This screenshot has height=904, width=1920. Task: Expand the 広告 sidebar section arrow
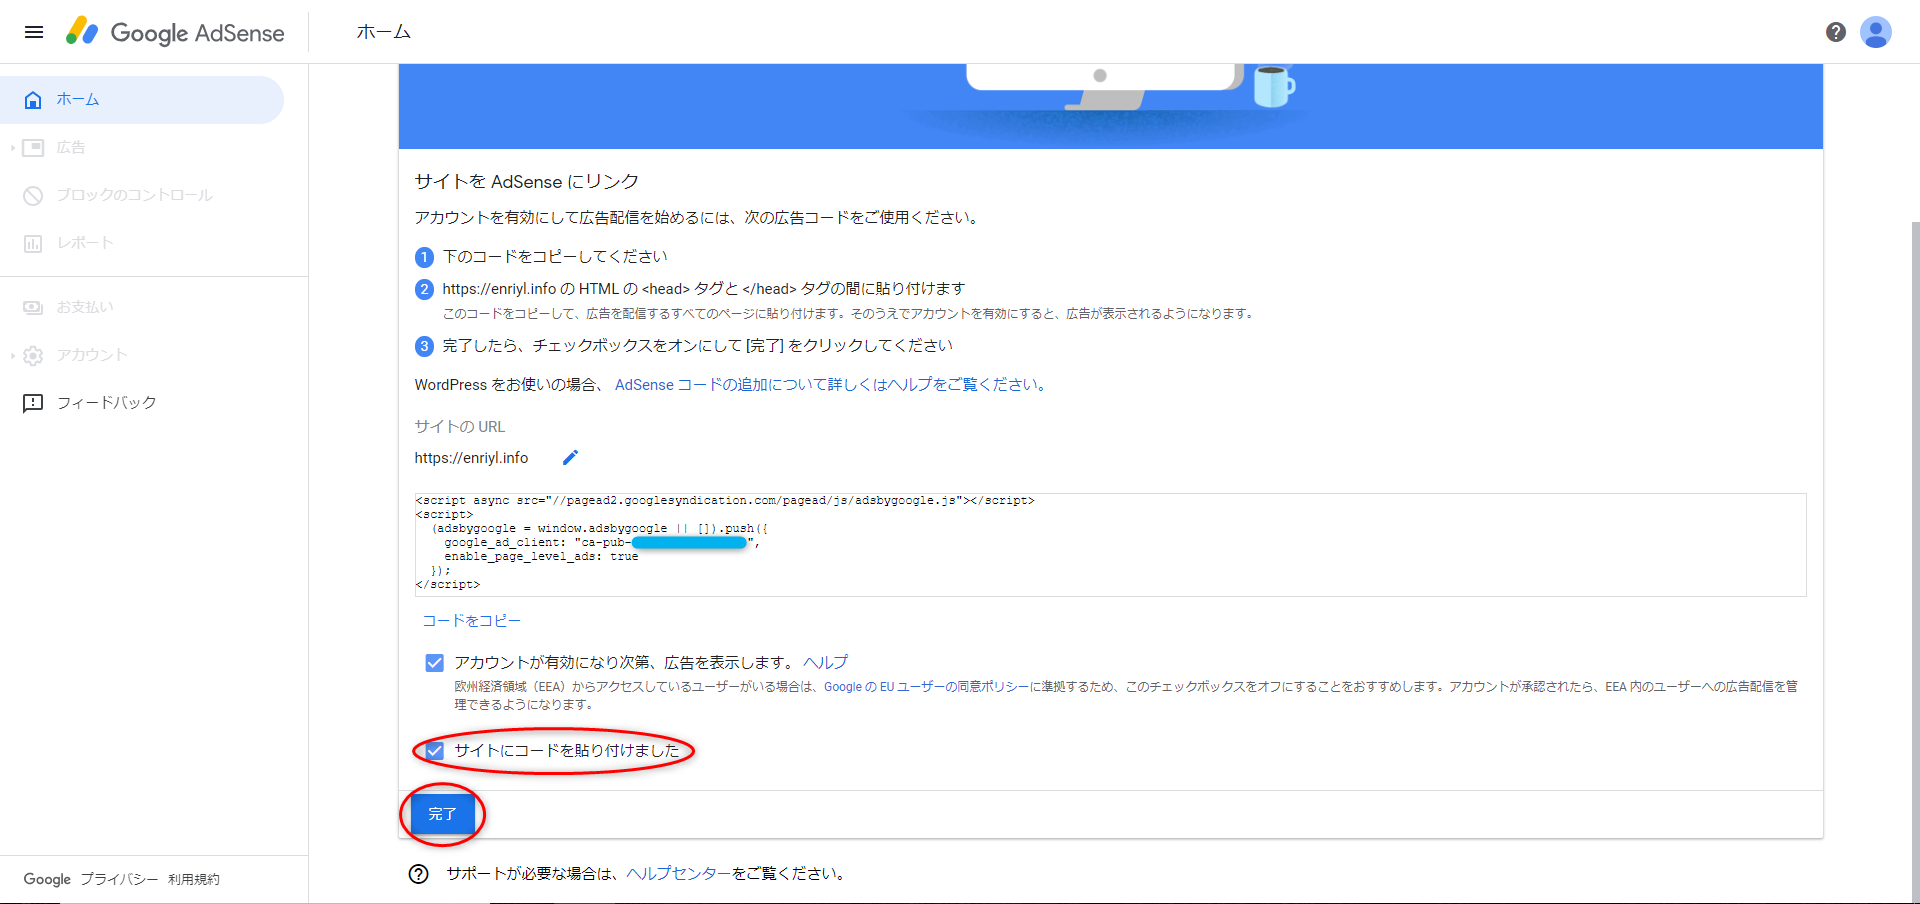(12, 148)
